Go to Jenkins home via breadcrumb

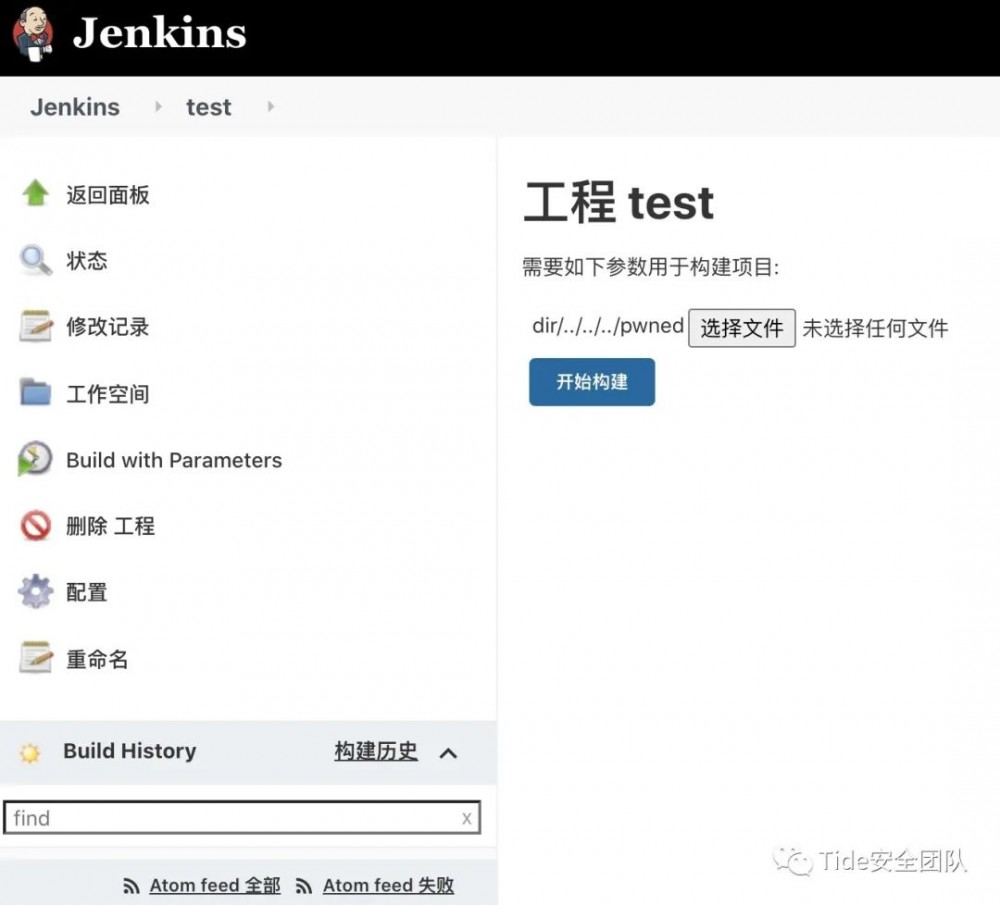pyautogui.click(x=74, y=107)
